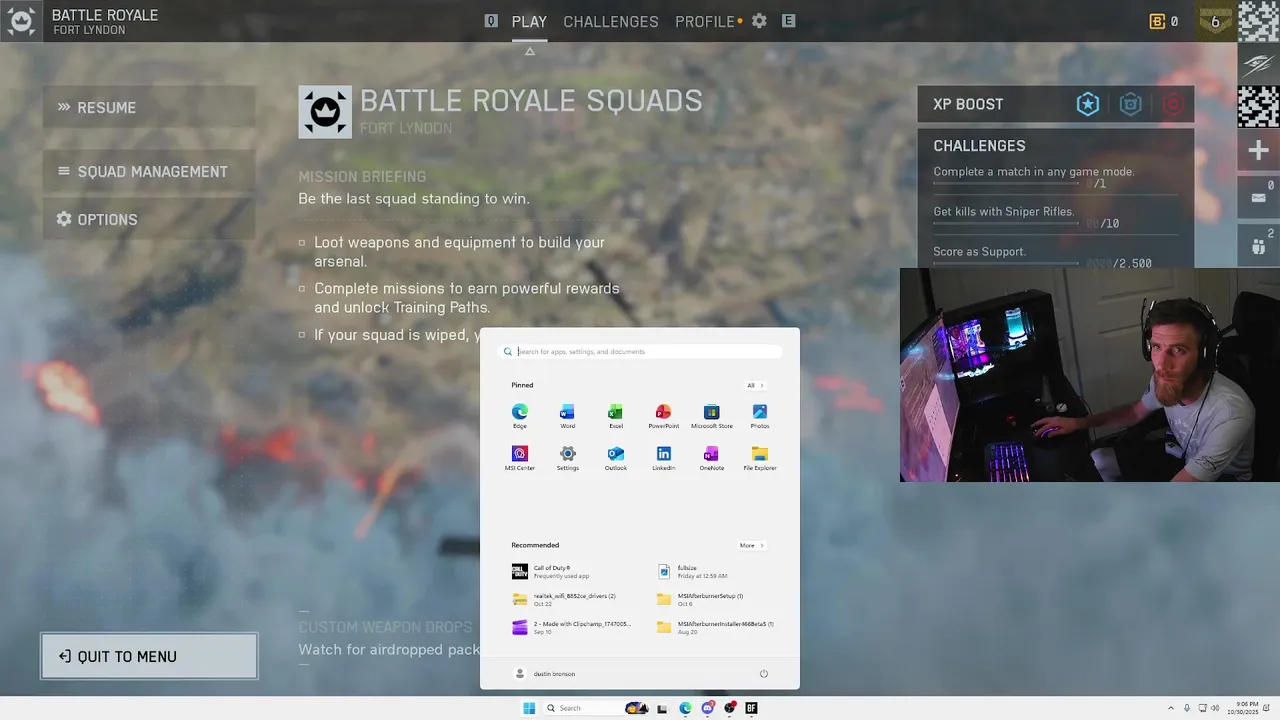Show hidden icons chevron in system tray
This screenshot has width=1280, height=720.
coord(1171,708)
